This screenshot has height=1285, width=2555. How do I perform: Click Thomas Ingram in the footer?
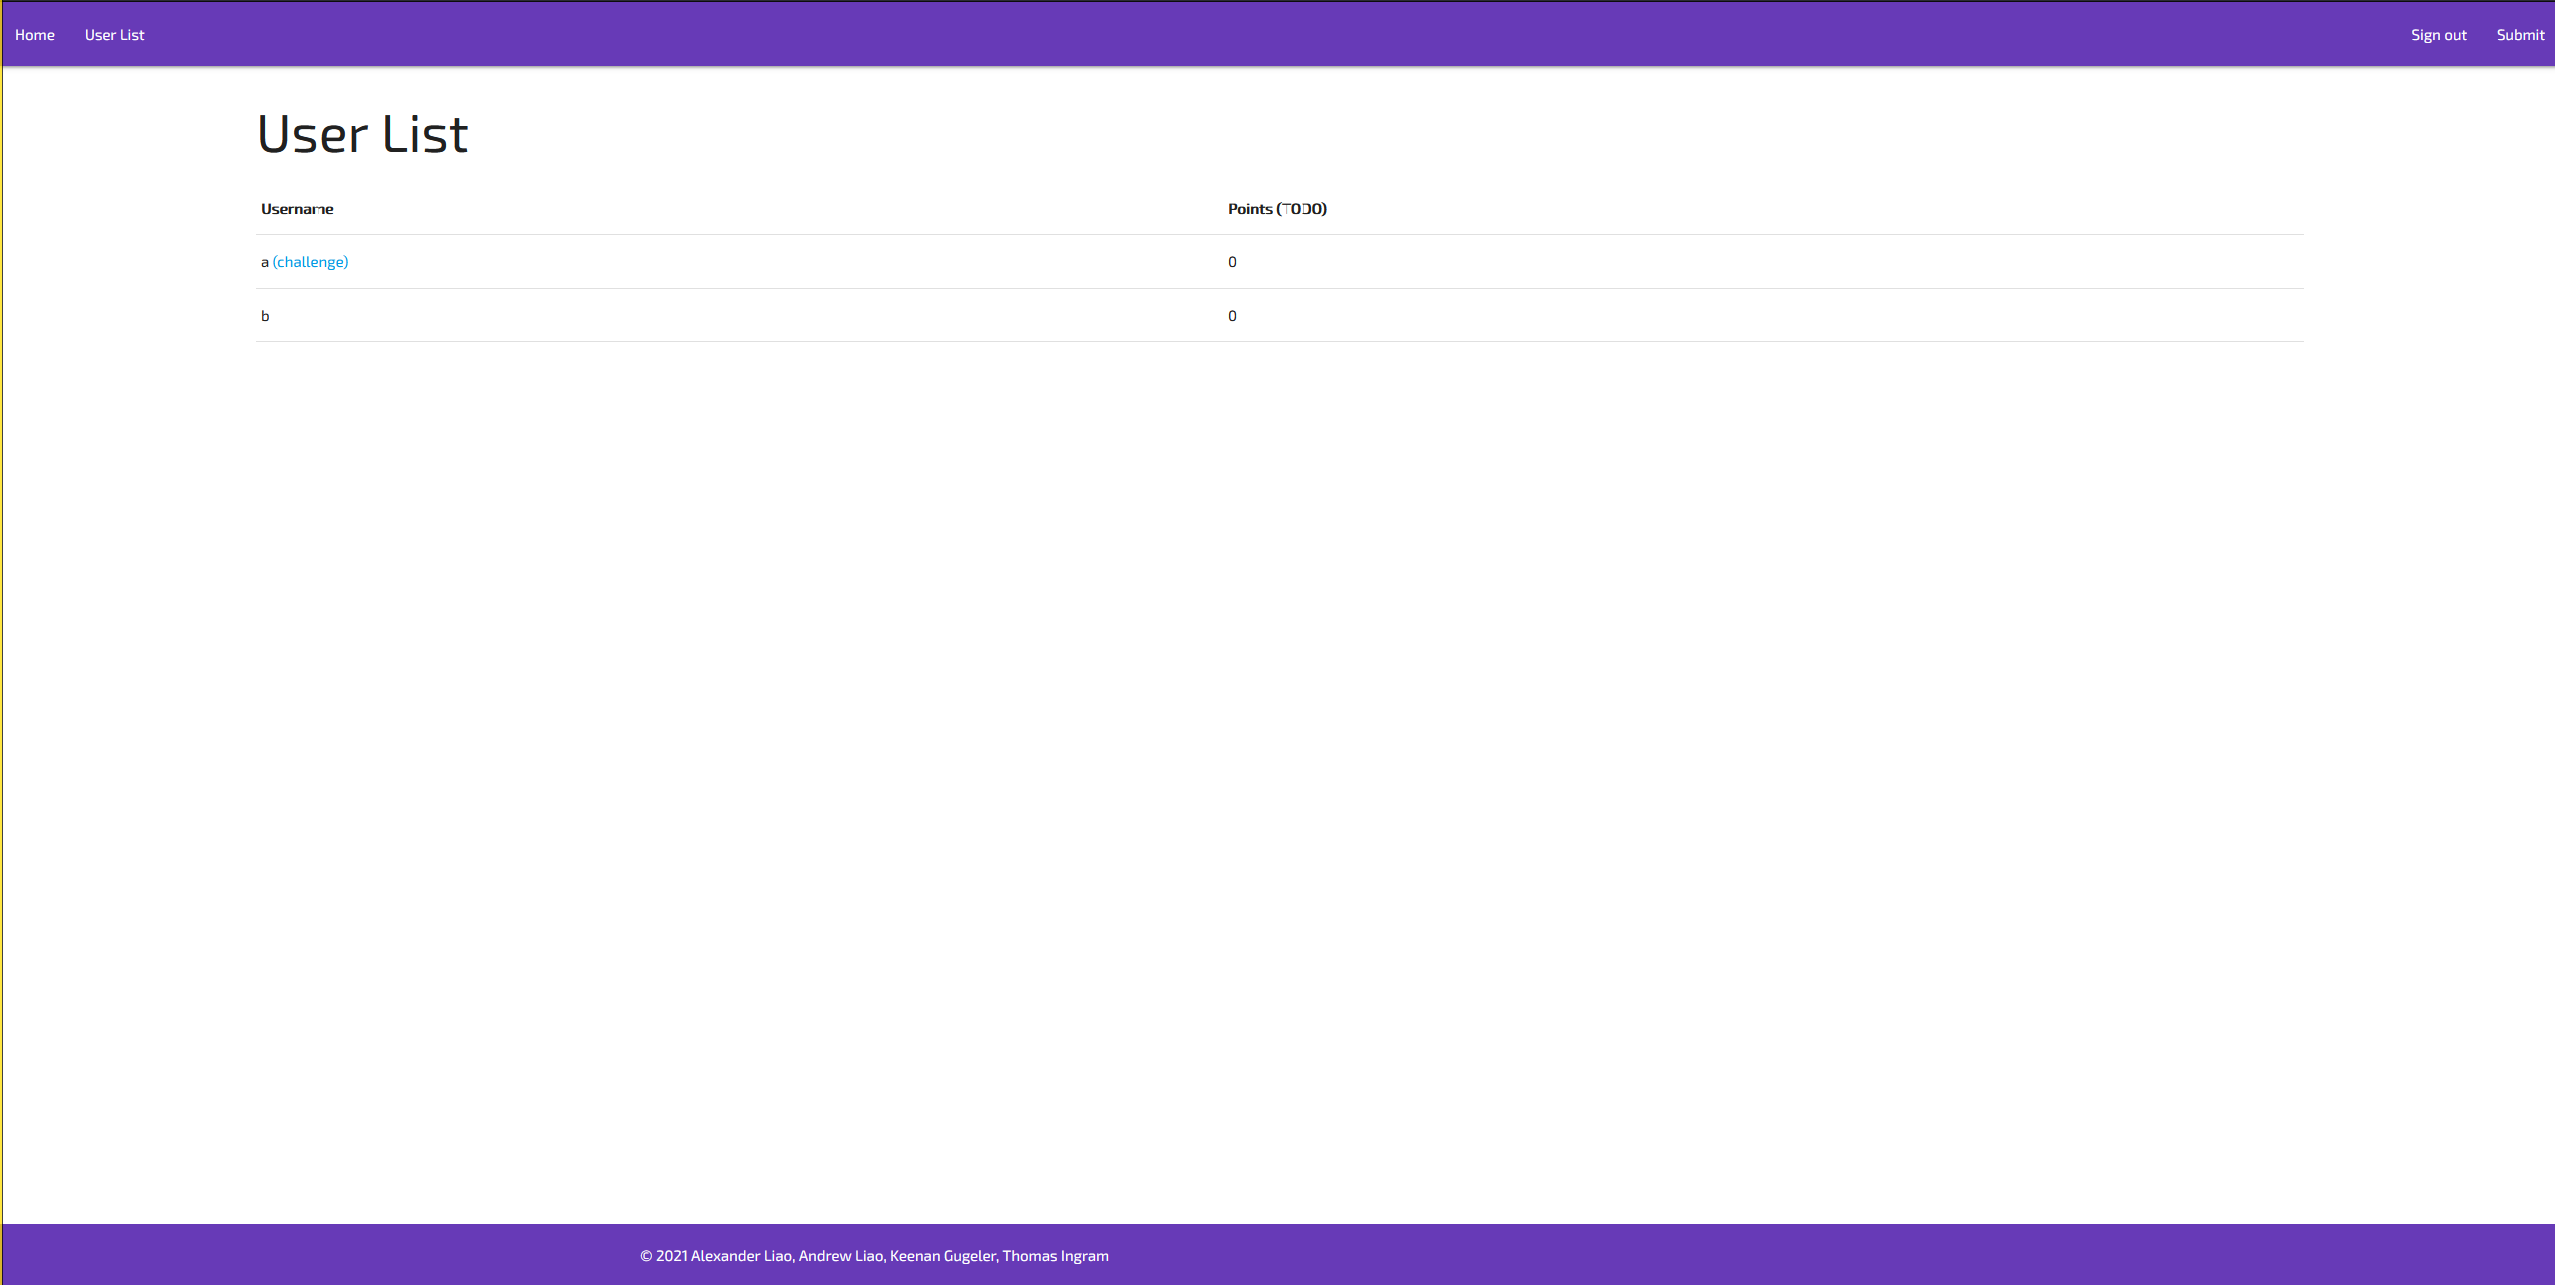[1055, 1256]
